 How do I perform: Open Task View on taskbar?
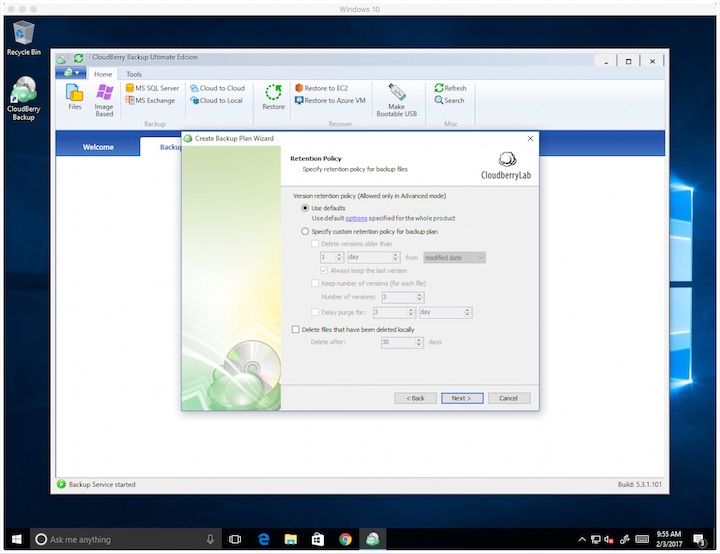click(235, 539)
